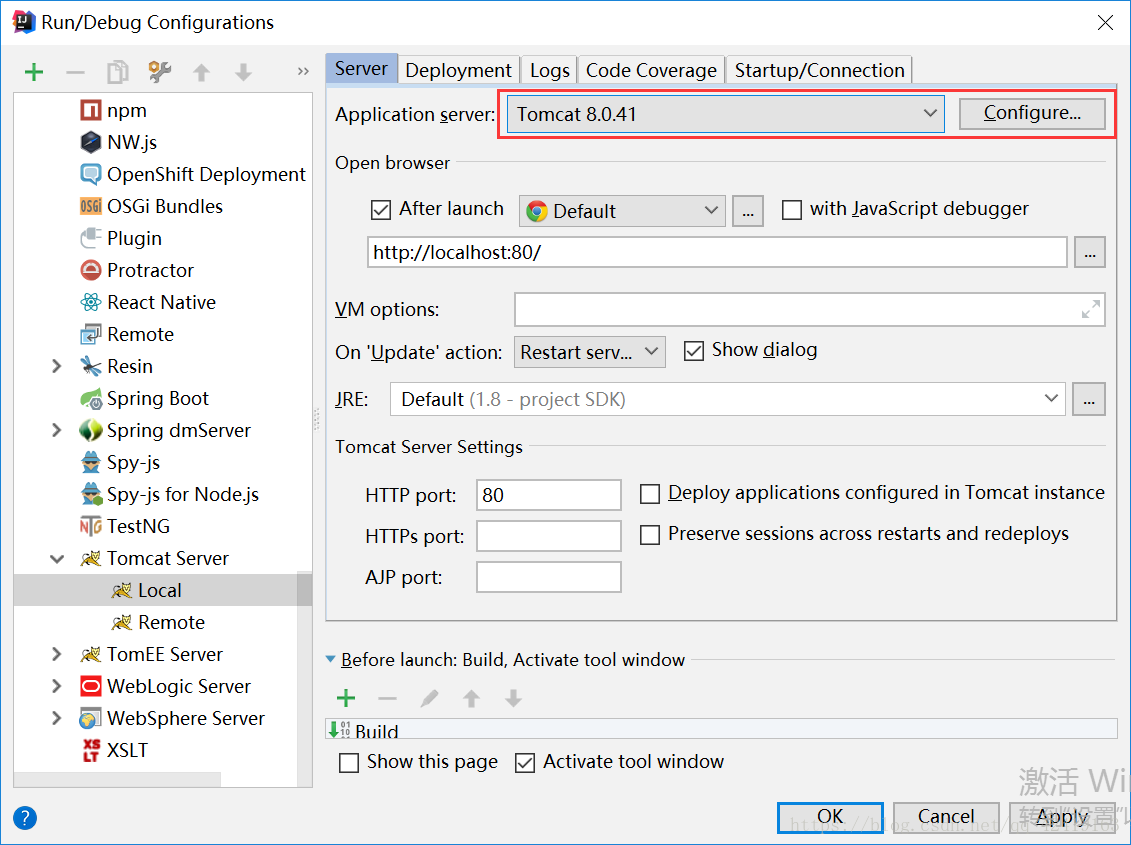
Task: Collapse the Before launch section triangle
Action: point(331,659)
